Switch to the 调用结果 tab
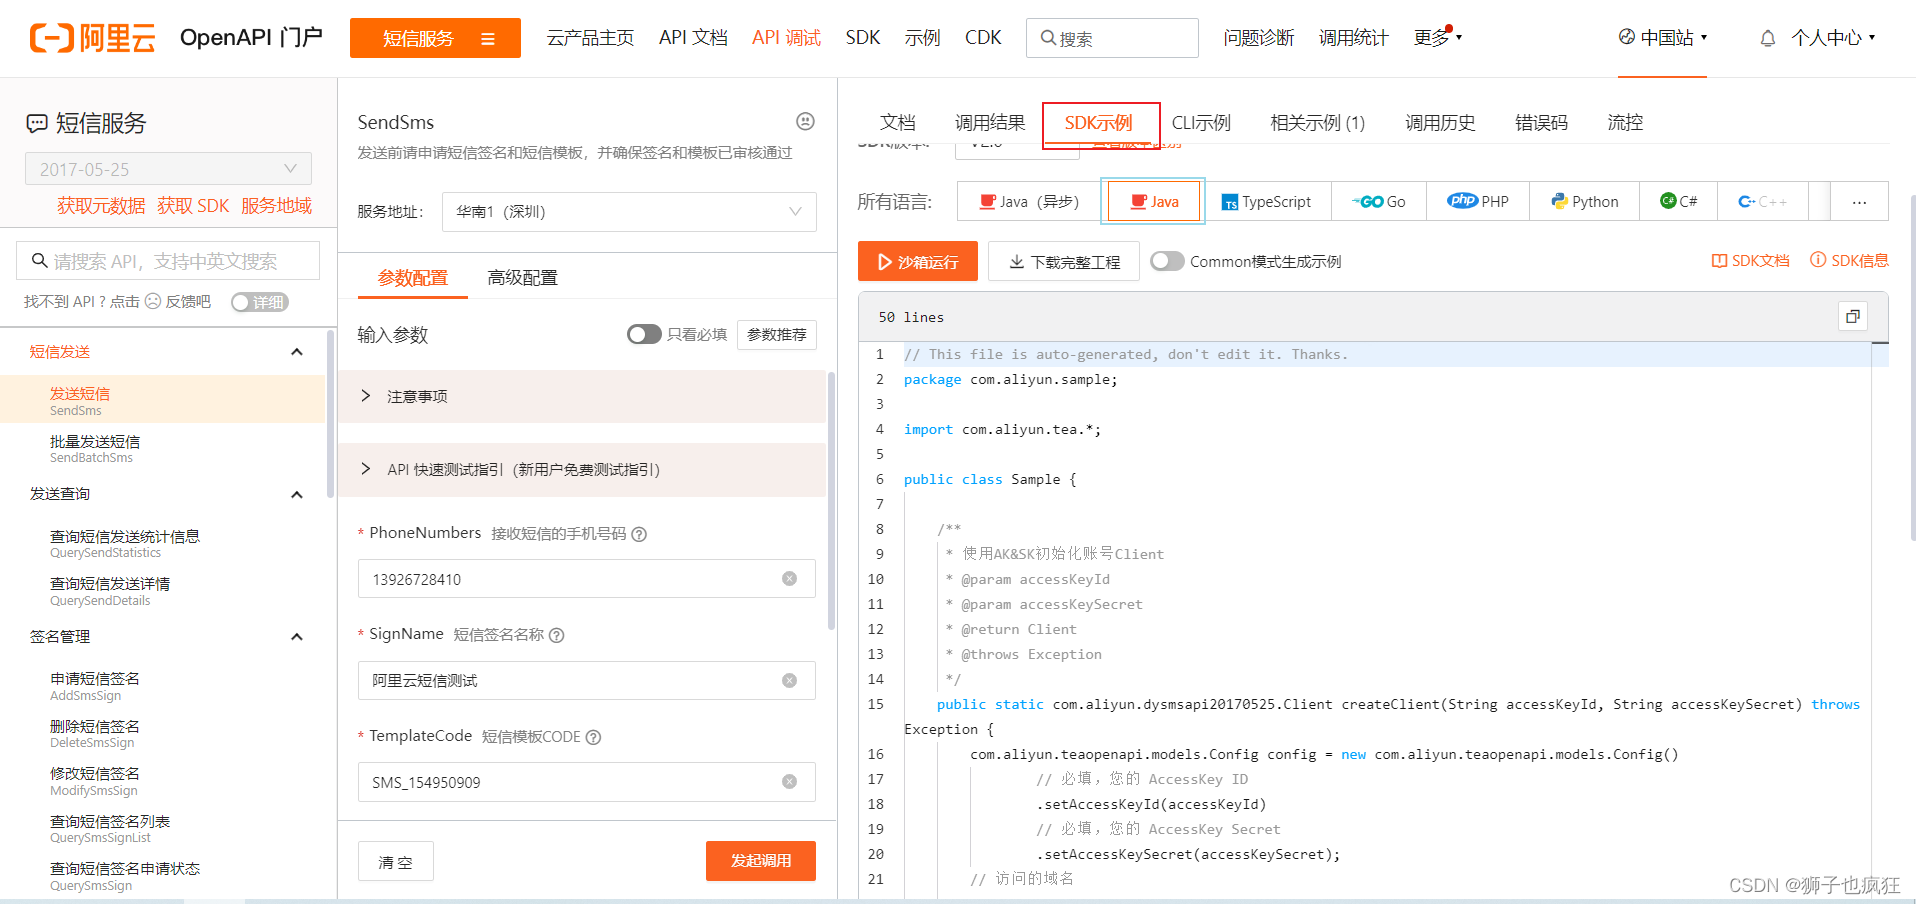 tap(990, 123)
